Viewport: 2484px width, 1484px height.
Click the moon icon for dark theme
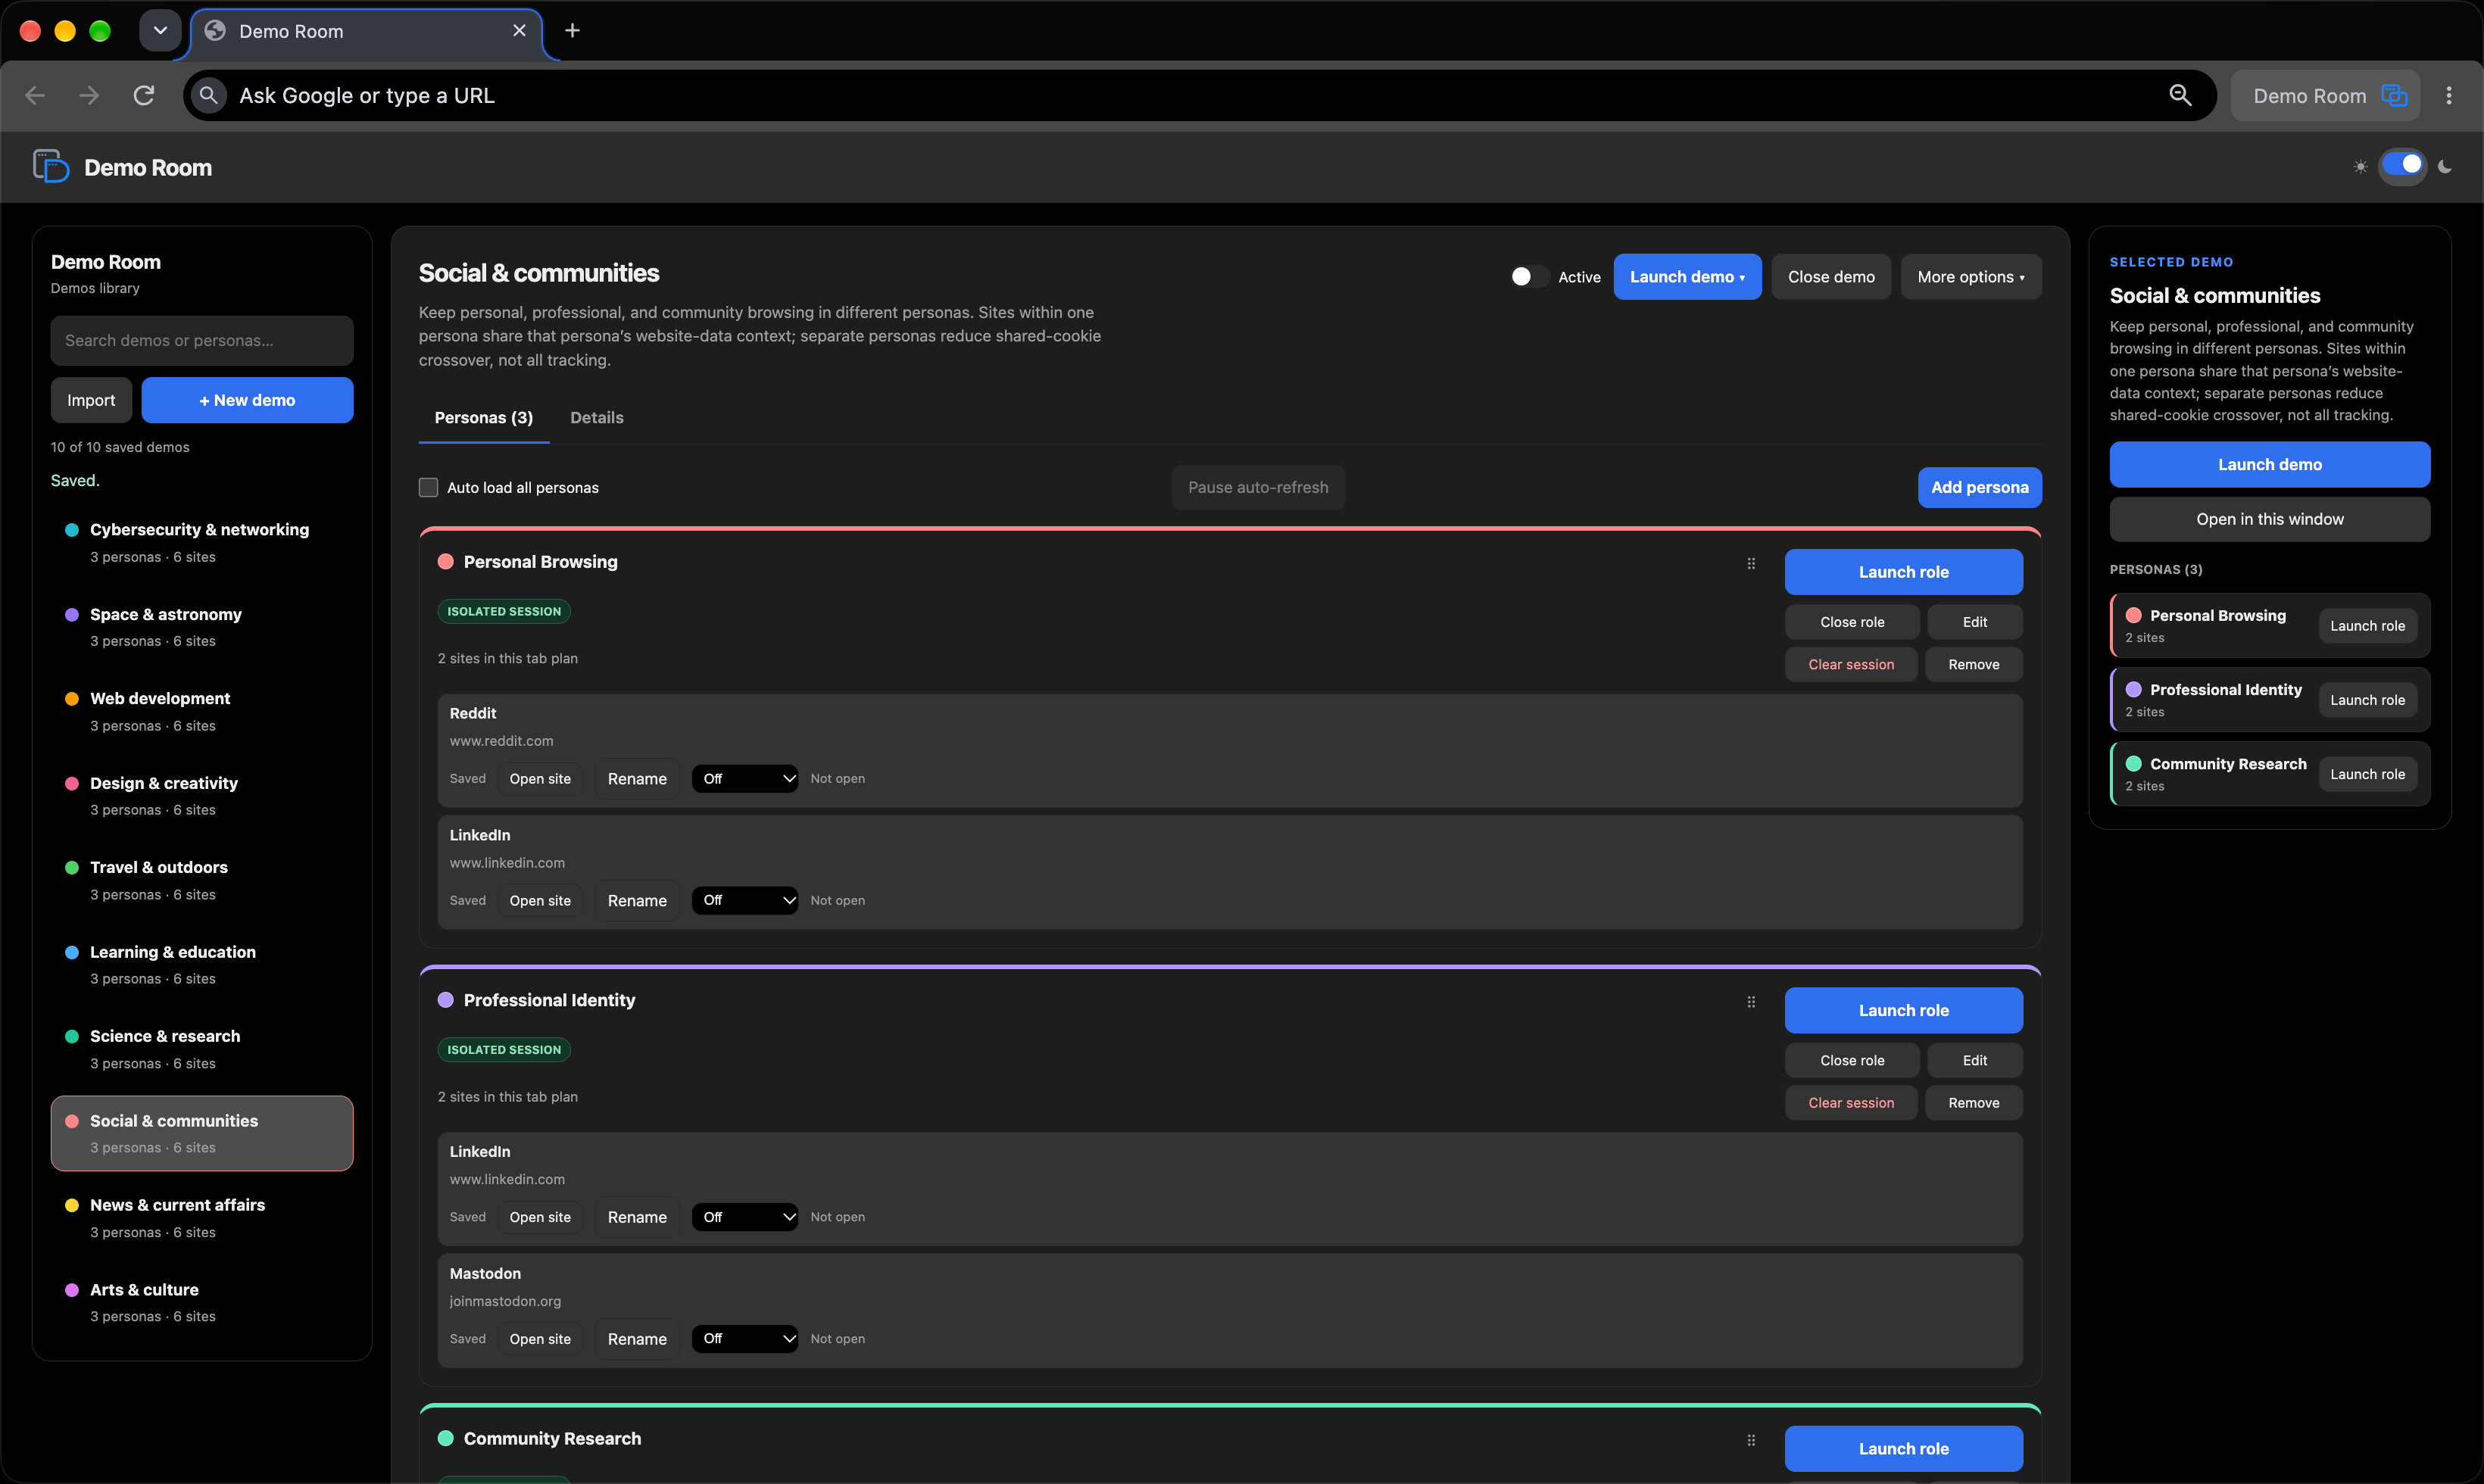pyautogui.click(x=2445, y=166)
